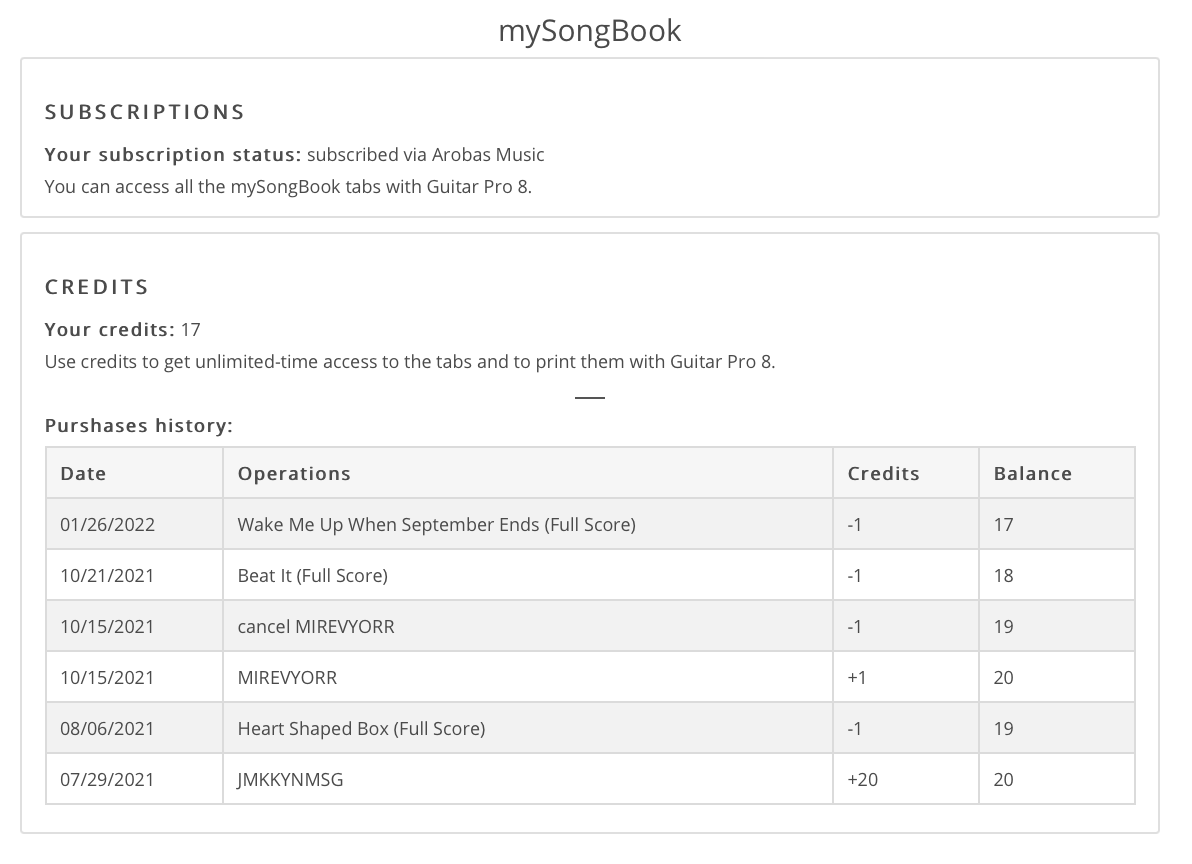Click the +20 credits value
Screen dimensions: 1192x864
pyautogui.click(x=863, y=779)
